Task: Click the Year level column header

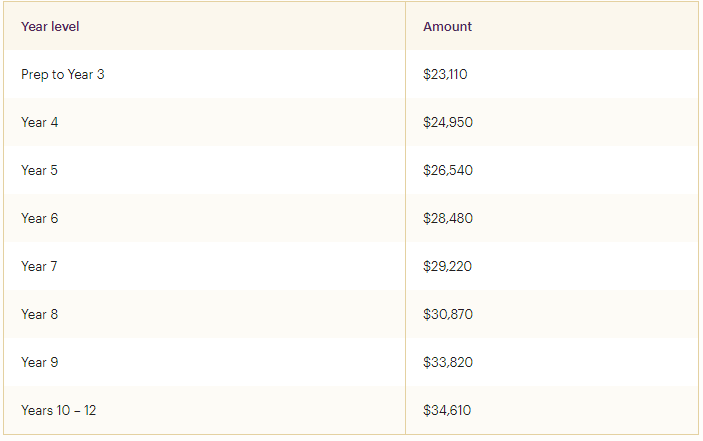Action: point(50,26)
